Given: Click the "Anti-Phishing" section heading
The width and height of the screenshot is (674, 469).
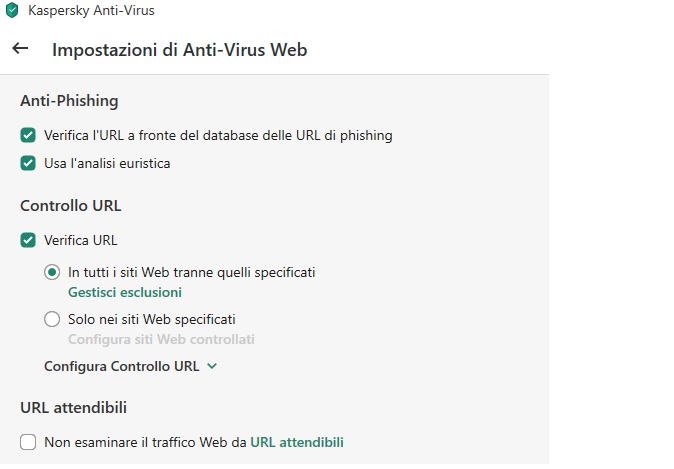Looking at the screenshot, I should [69, 101].
